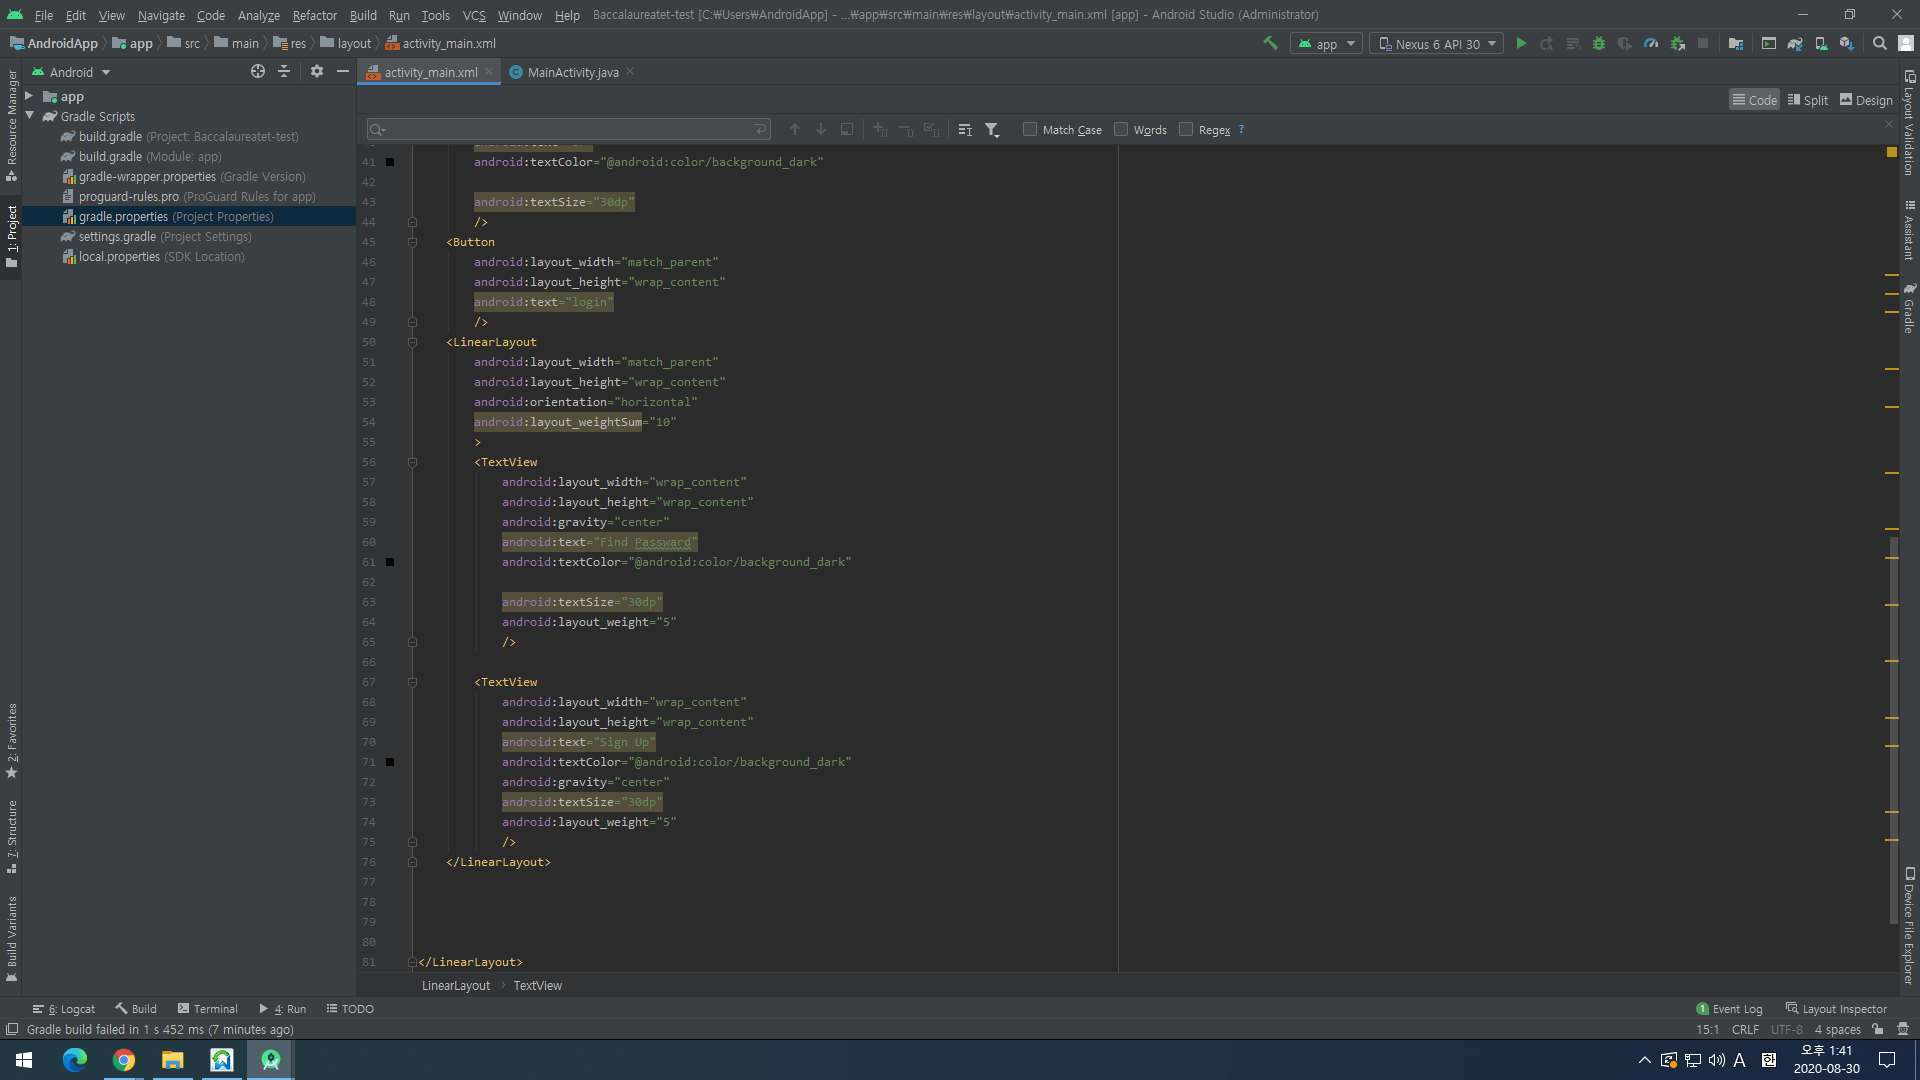
Task: Enable Match Case checkbox
Action: (1030, 130)
